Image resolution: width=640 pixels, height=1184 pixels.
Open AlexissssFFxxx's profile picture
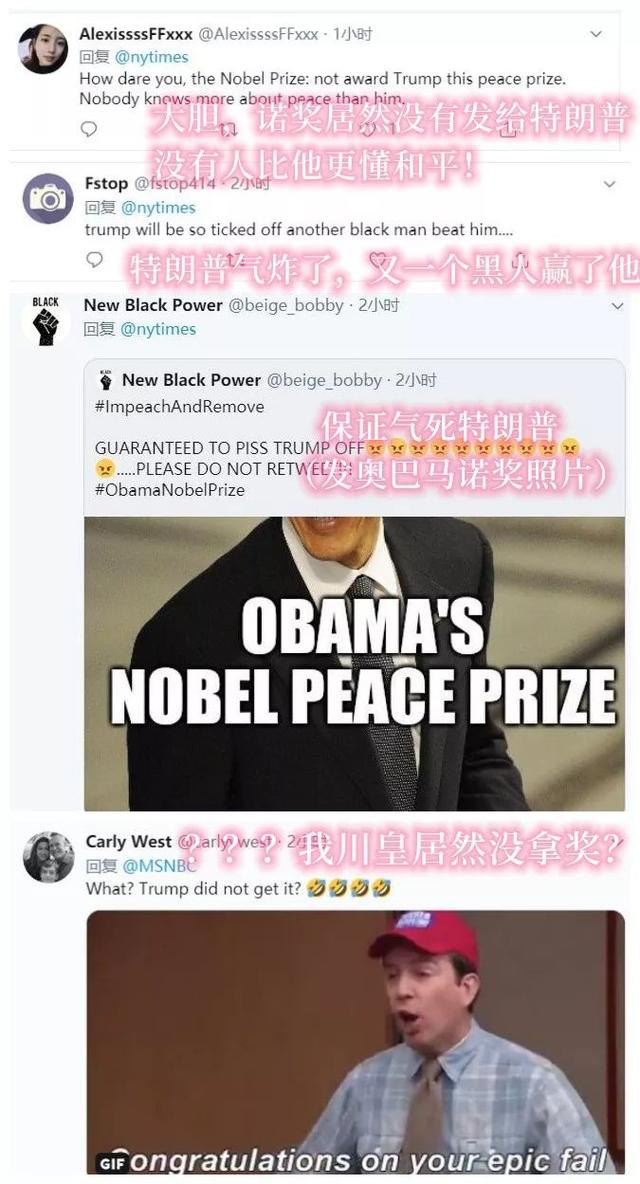pyautogui.click(x=43, y=48)
